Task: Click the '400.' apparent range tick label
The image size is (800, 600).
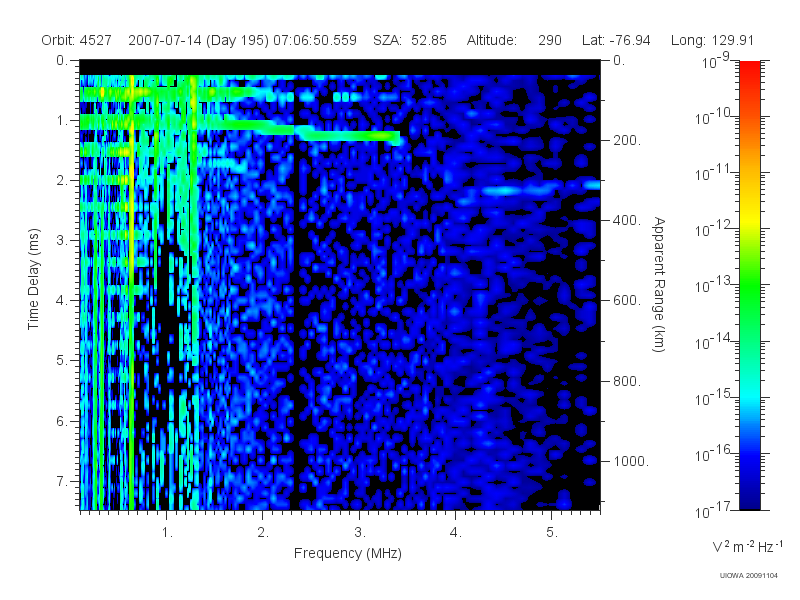Action: (x=627, y=220)
